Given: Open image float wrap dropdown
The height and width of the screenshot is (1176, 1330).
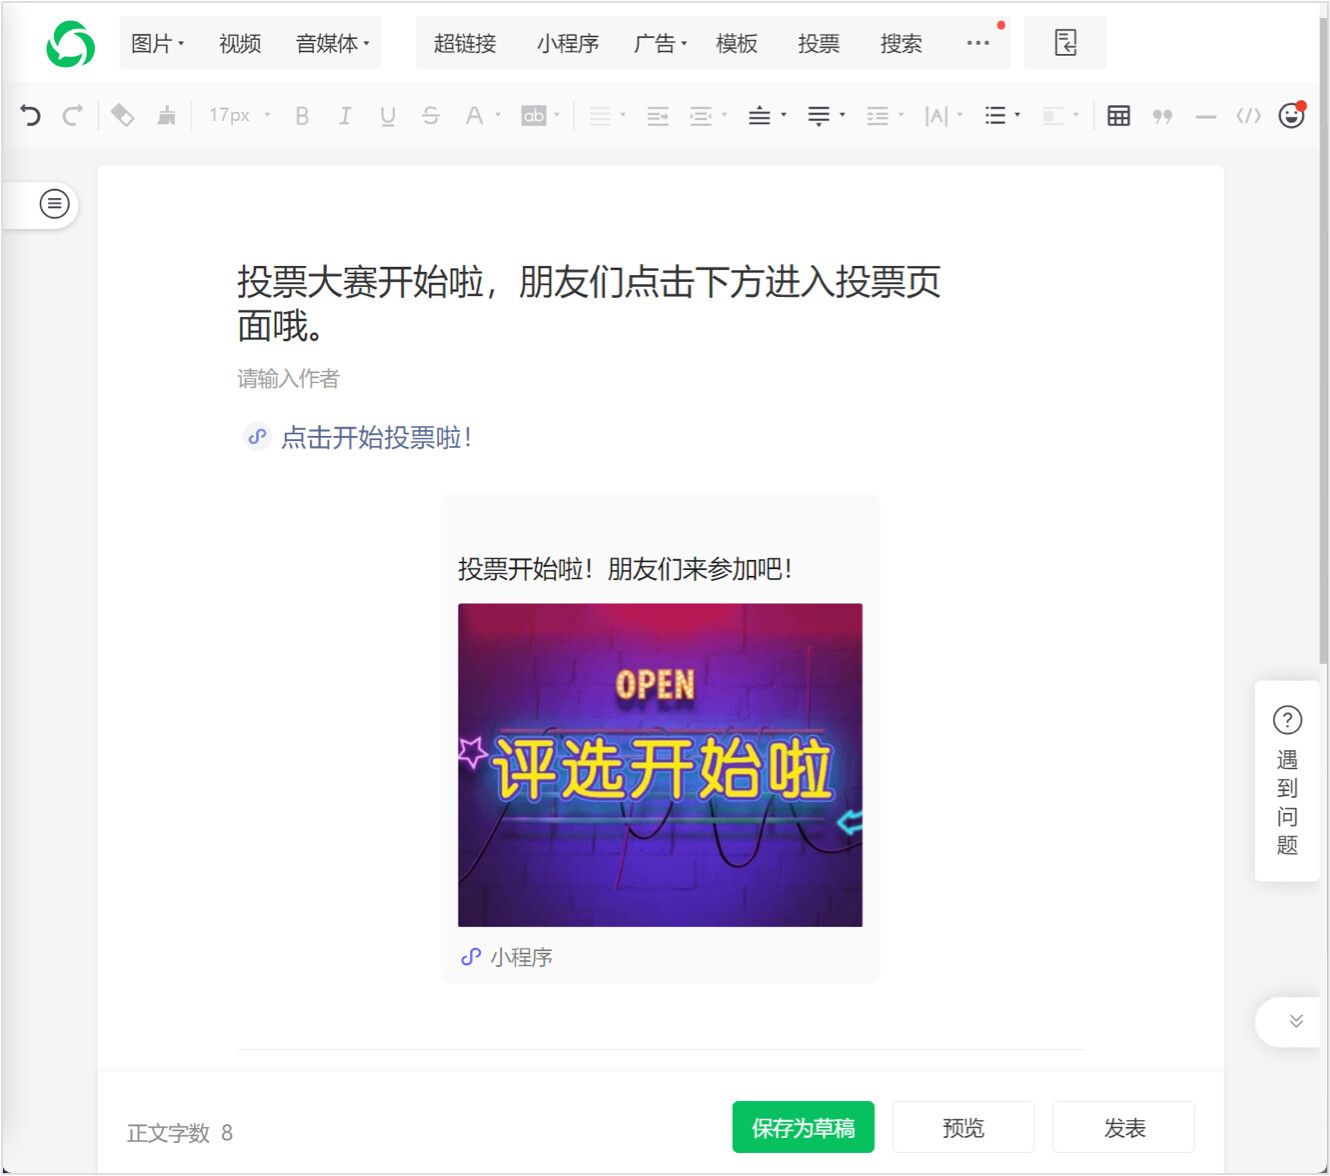Looking at the screenshot, I should tap(1061, 116).
